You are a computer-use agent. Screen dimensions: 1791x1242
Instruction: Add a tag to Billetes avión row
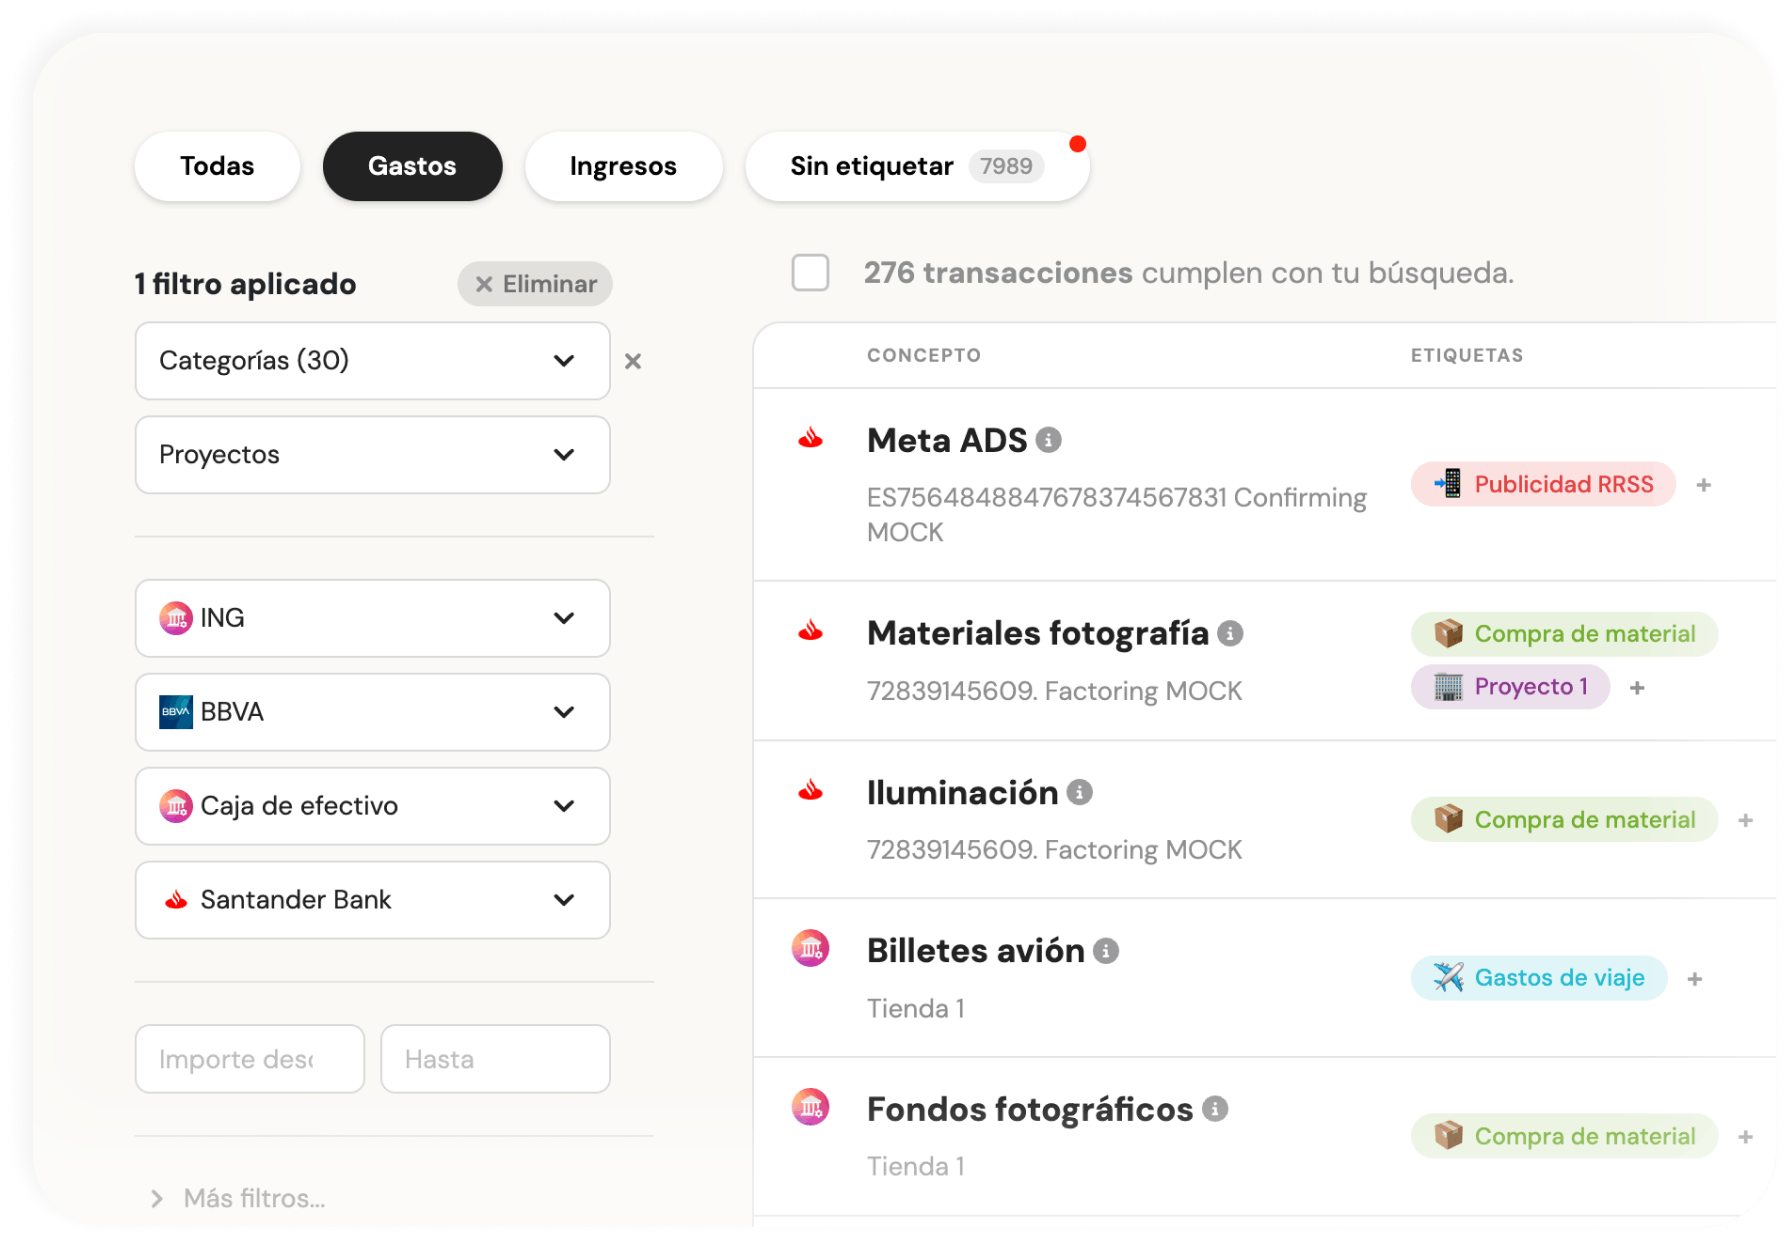pos(1695,979)
